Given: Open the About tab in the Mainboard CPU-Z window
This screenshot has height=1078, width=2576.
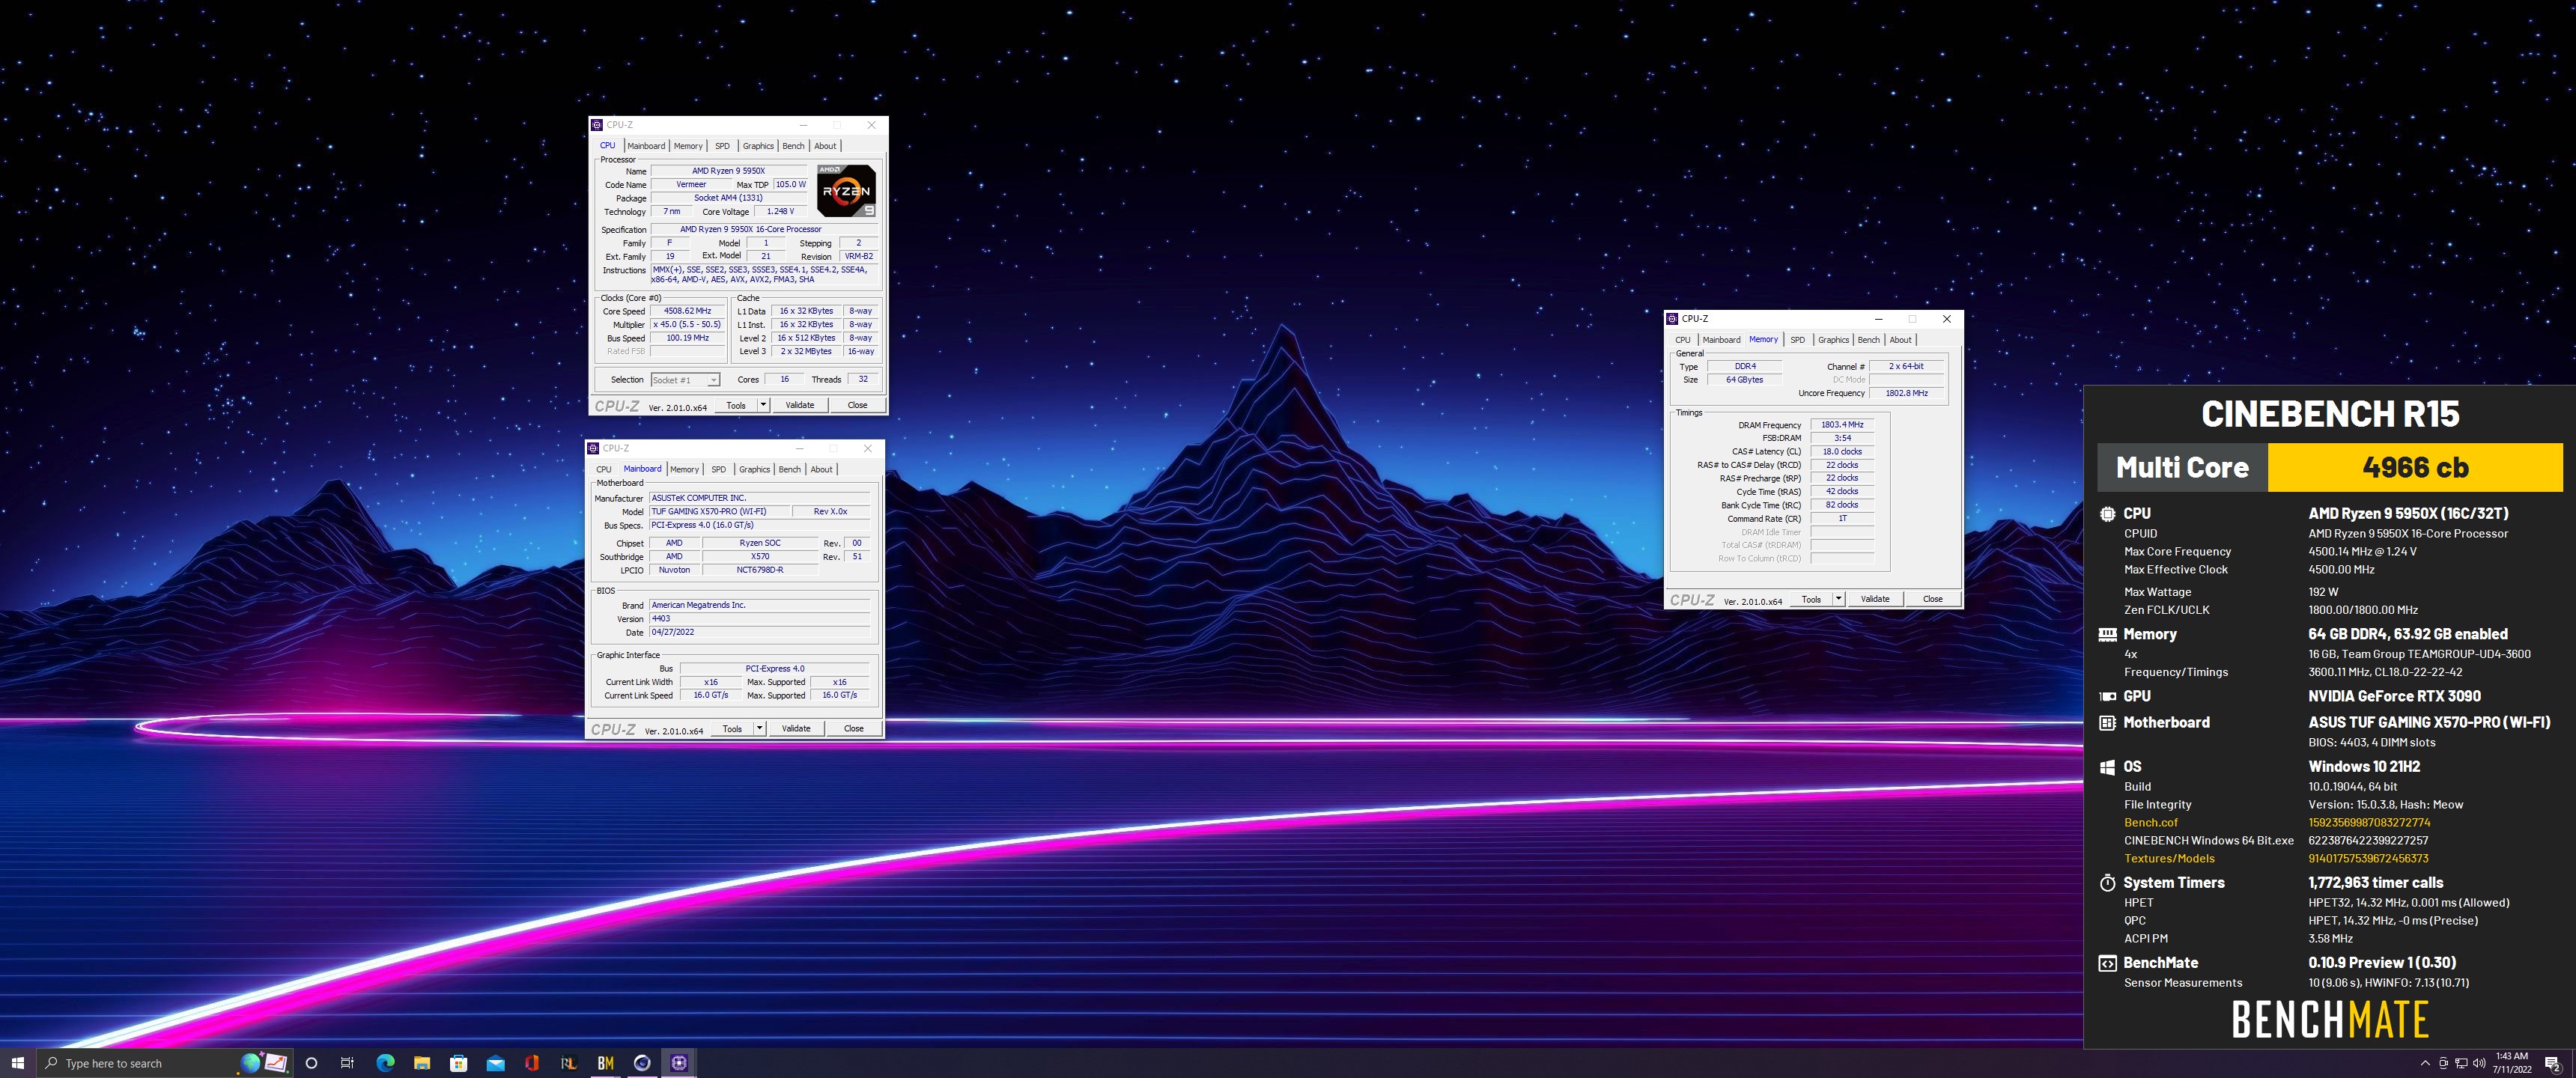Looking at the screenshot, I should 821,469.
